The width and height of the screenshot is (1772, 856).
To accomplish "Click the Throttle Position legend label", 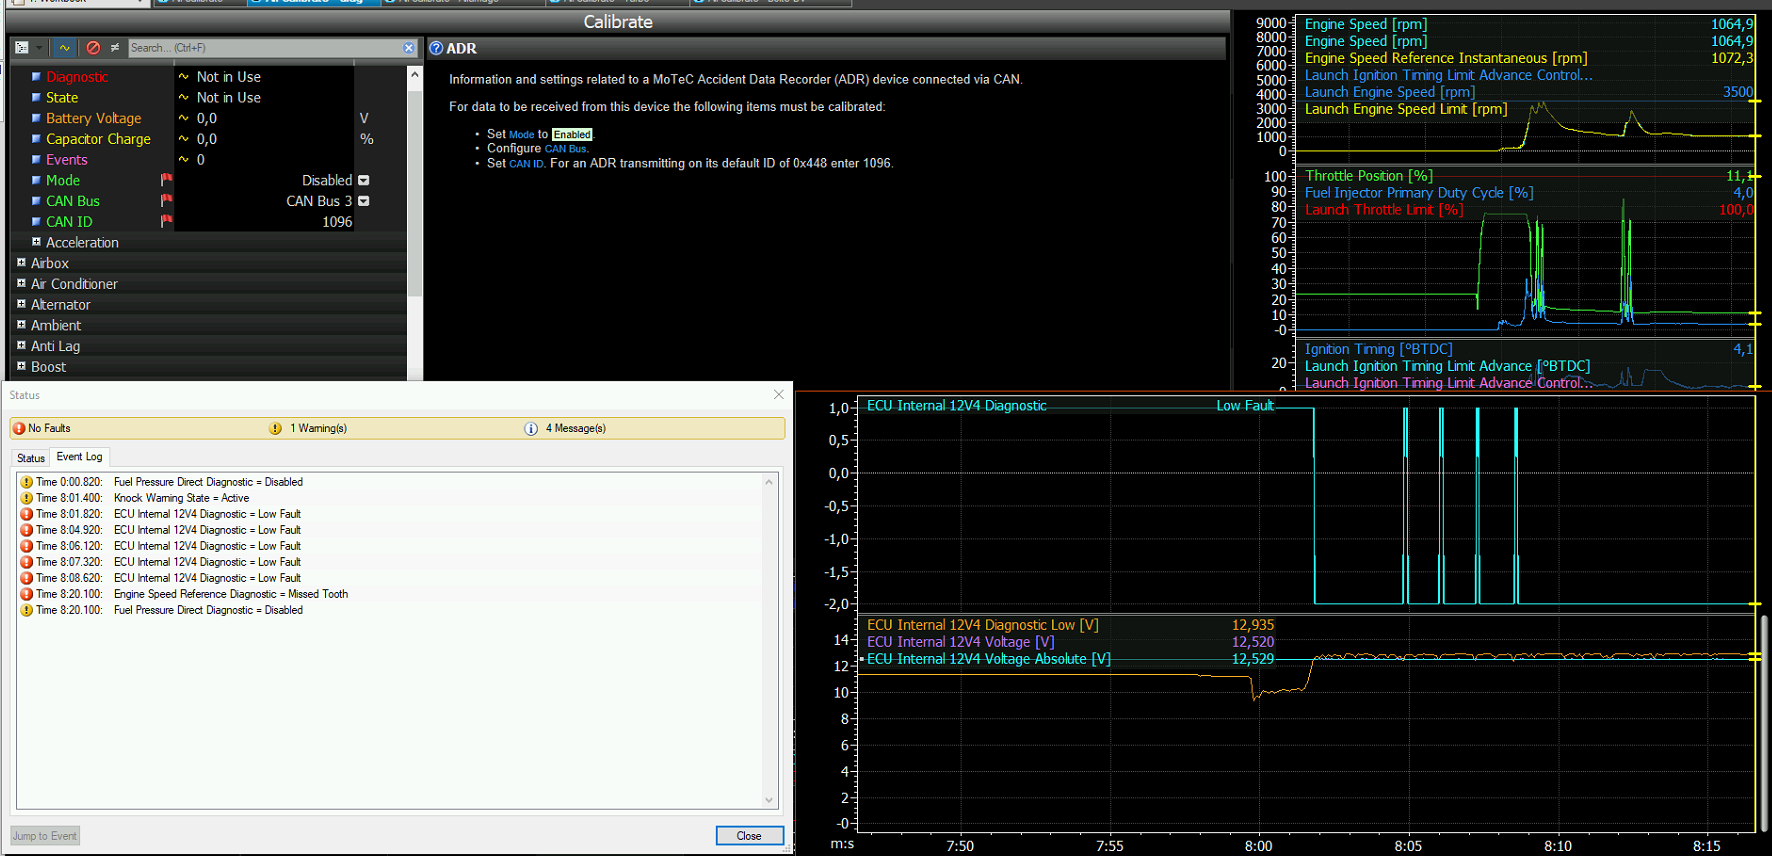I will tap(1368, 176).
